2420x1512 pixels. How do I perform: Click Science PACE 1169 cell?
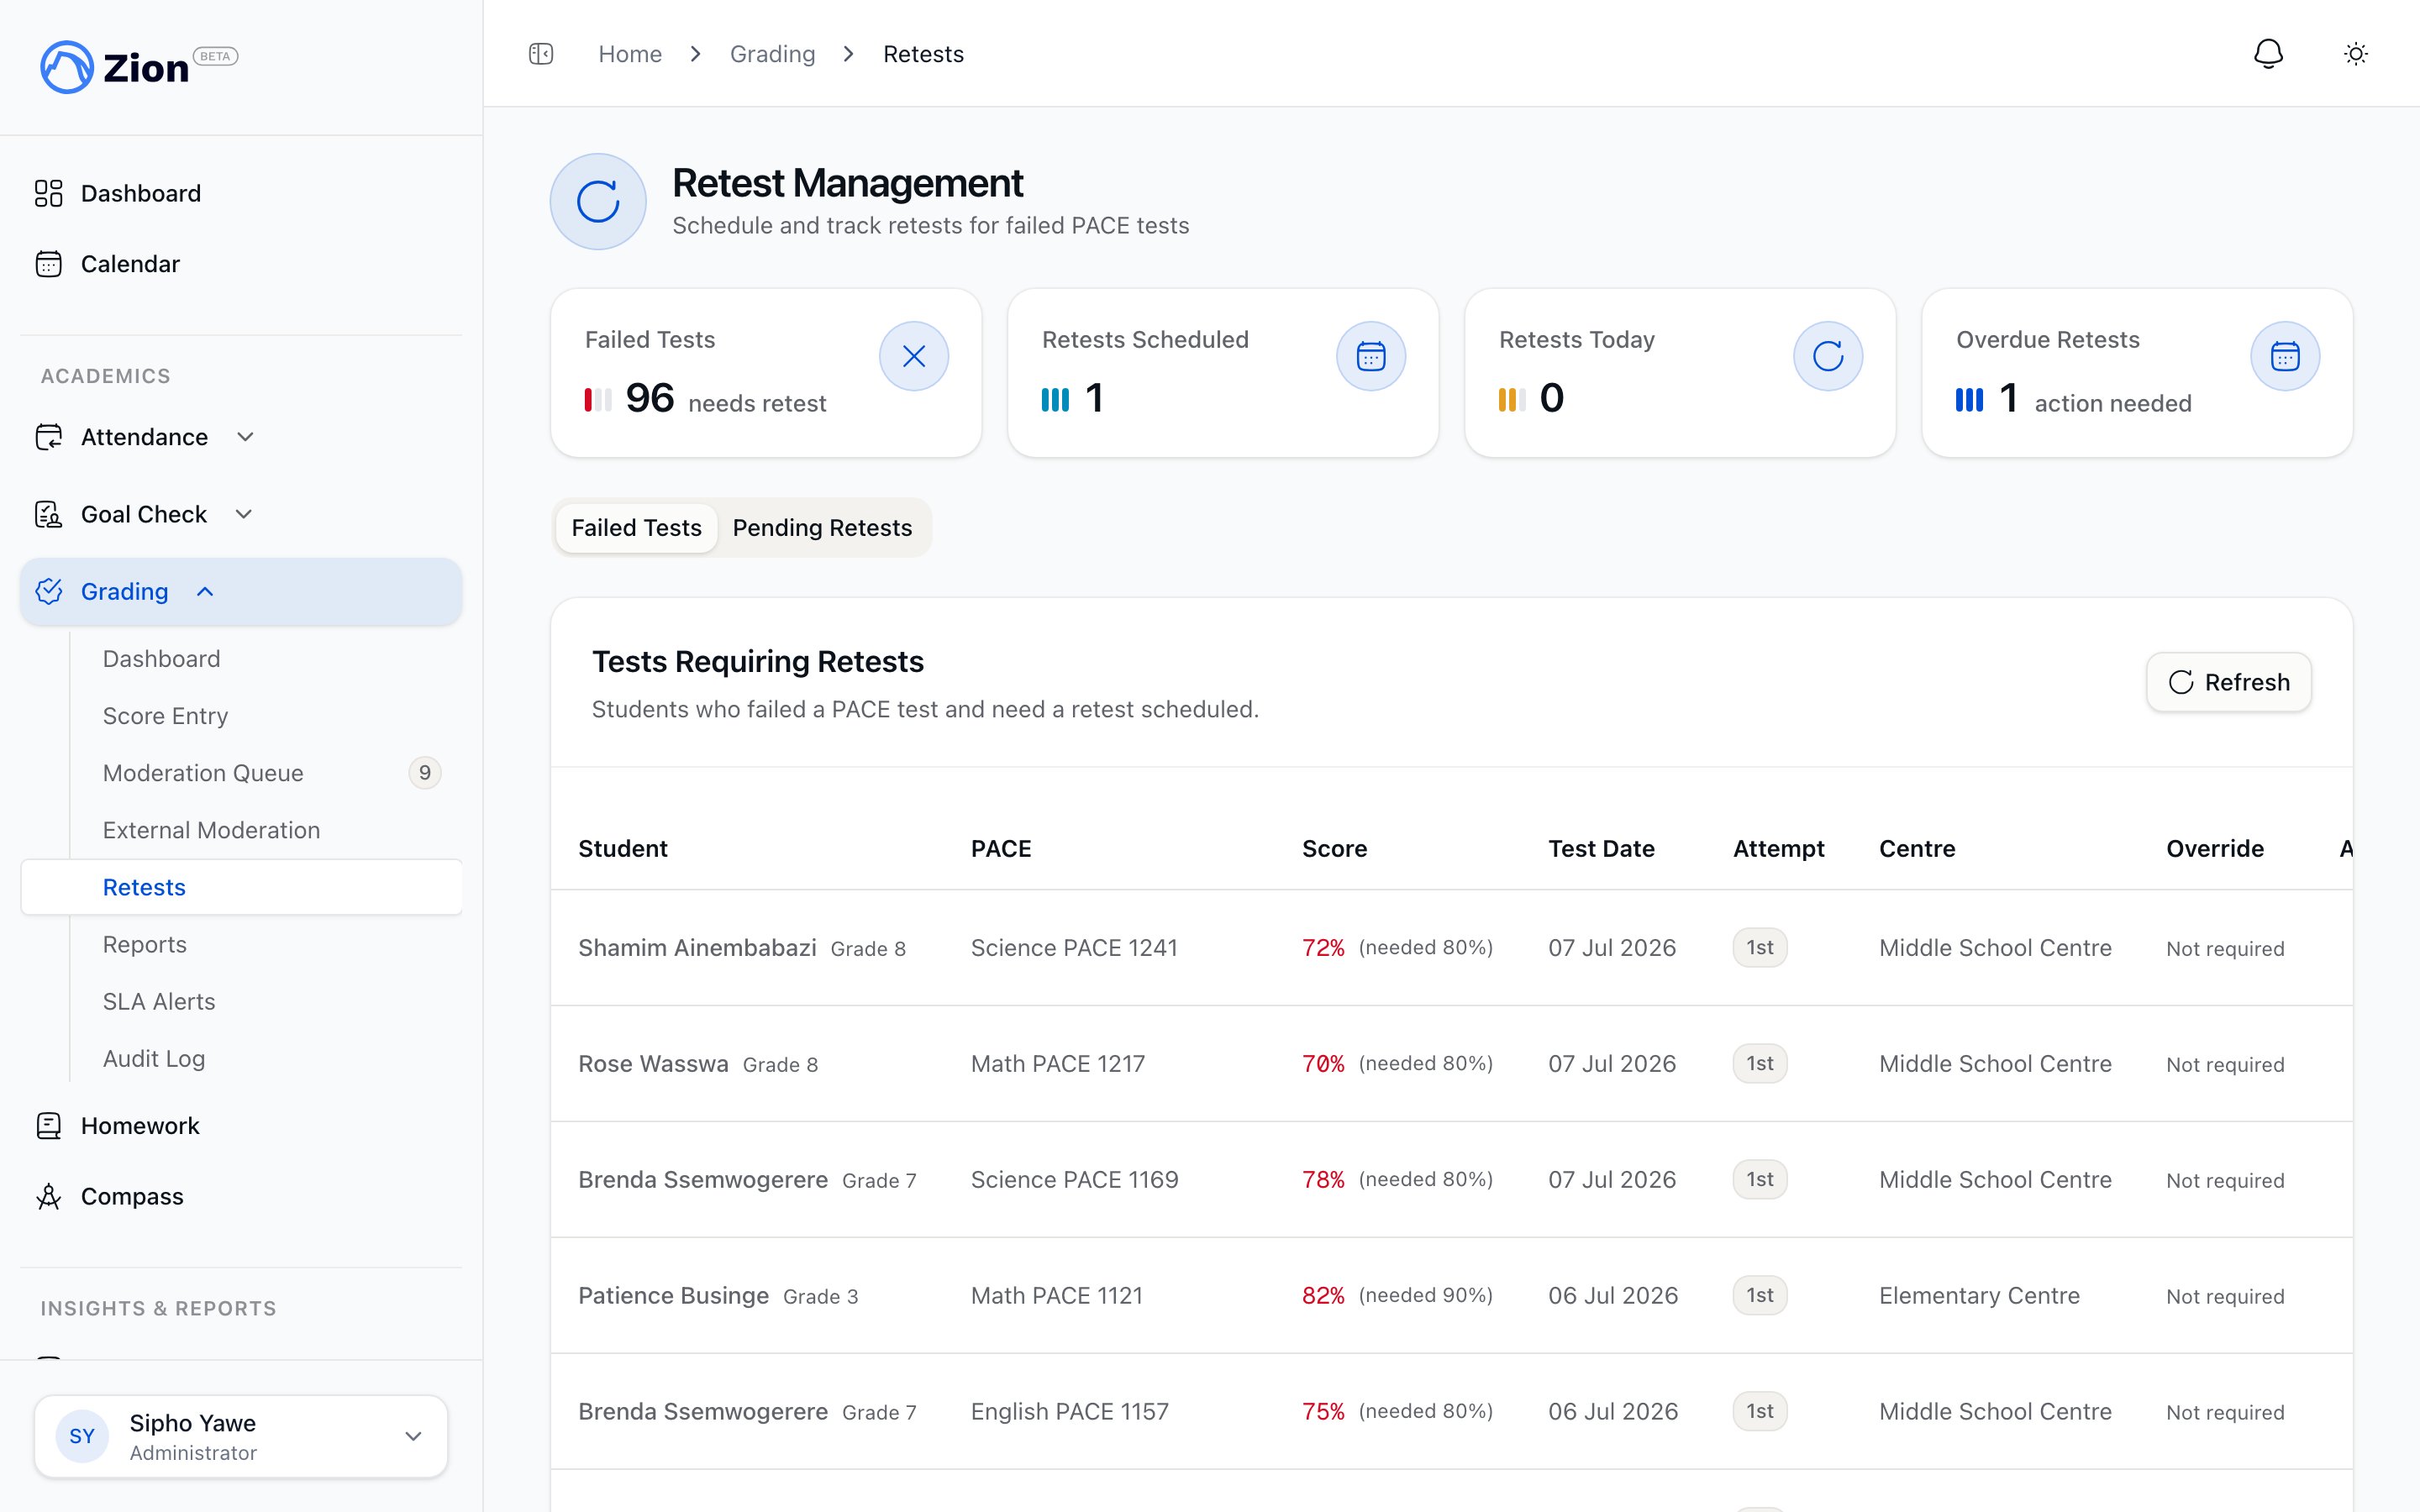coord(1074,1179)
